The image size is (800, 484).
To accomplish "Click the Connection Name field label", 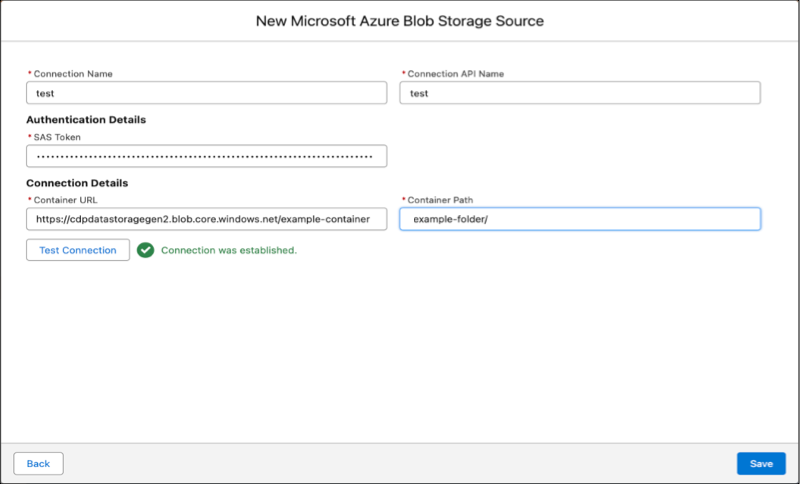I will tap(73, 74).
